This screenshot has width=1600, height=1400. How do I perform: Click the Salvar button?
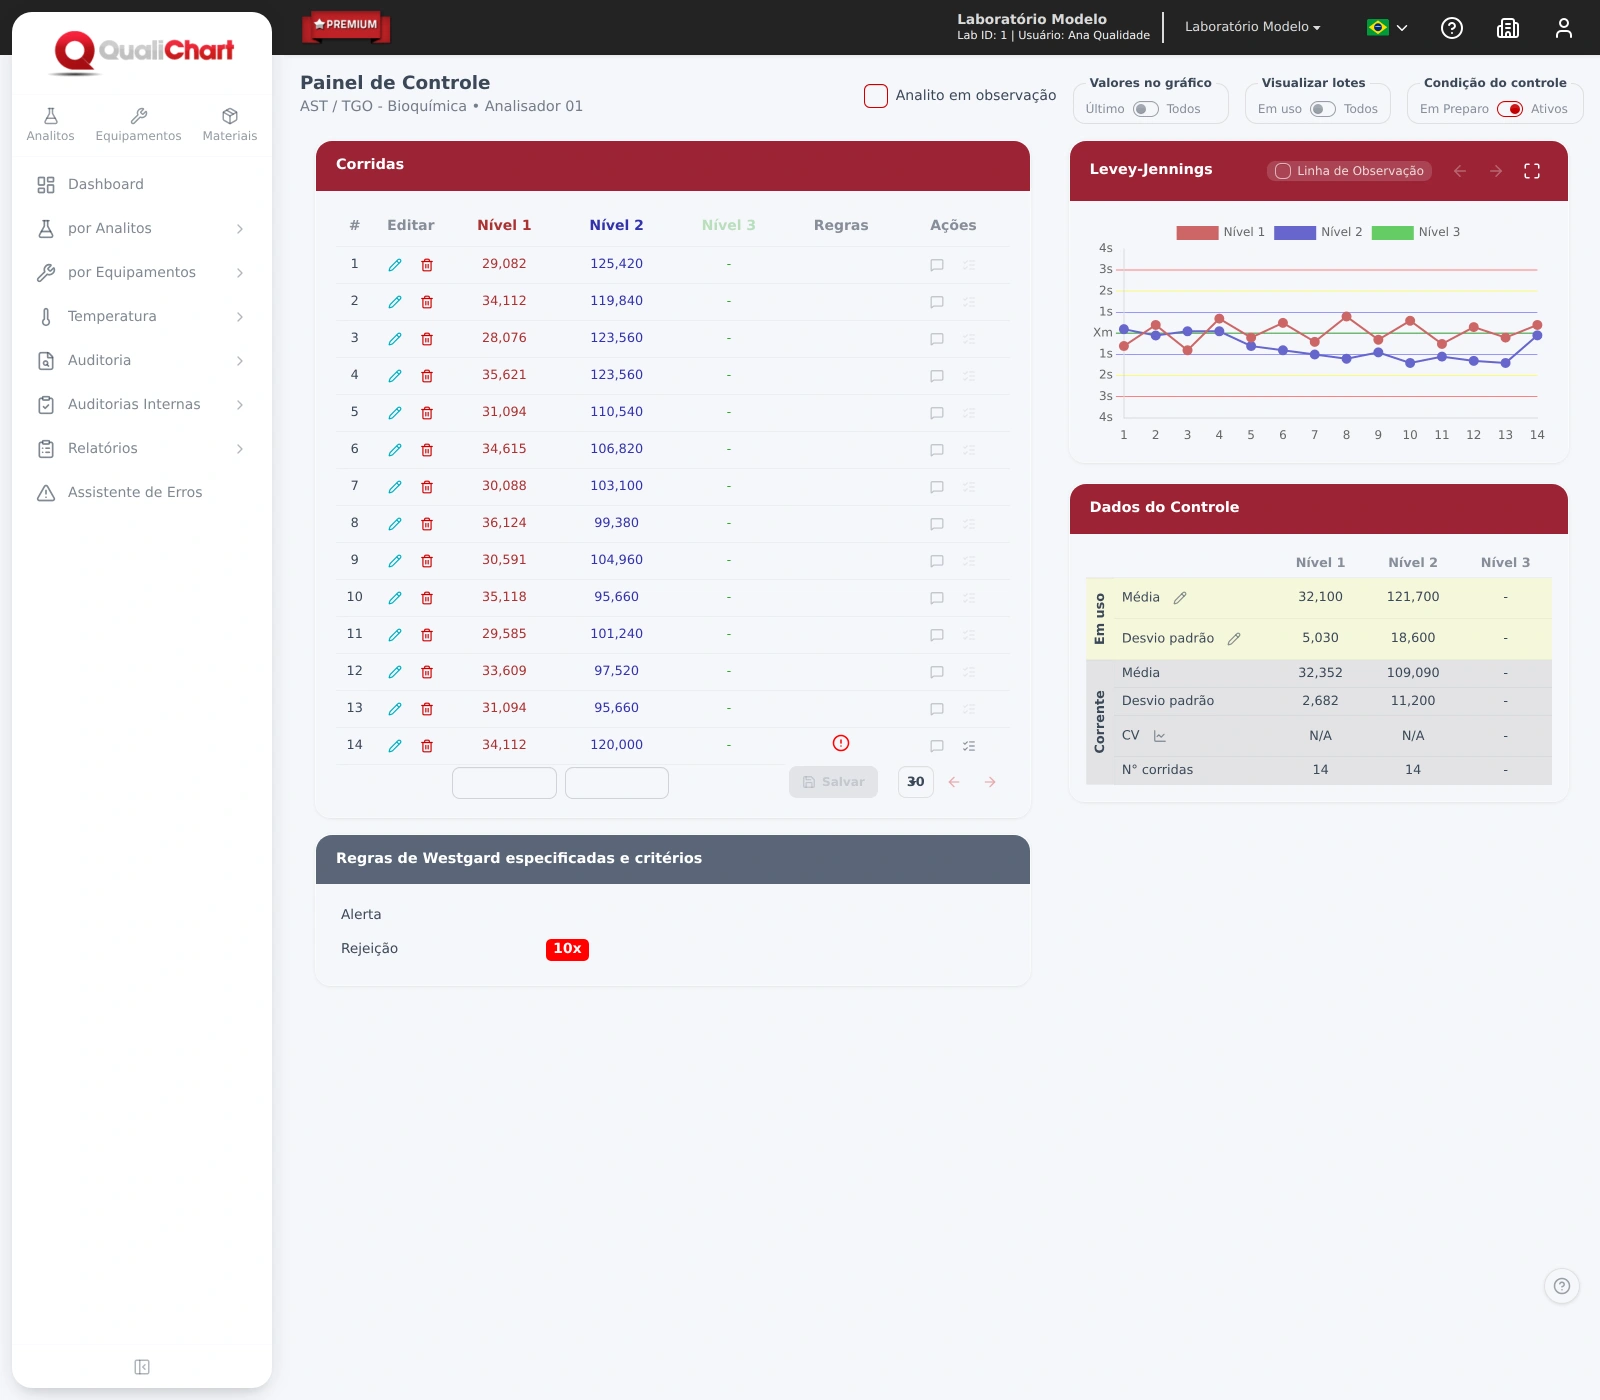coord(833,782)
